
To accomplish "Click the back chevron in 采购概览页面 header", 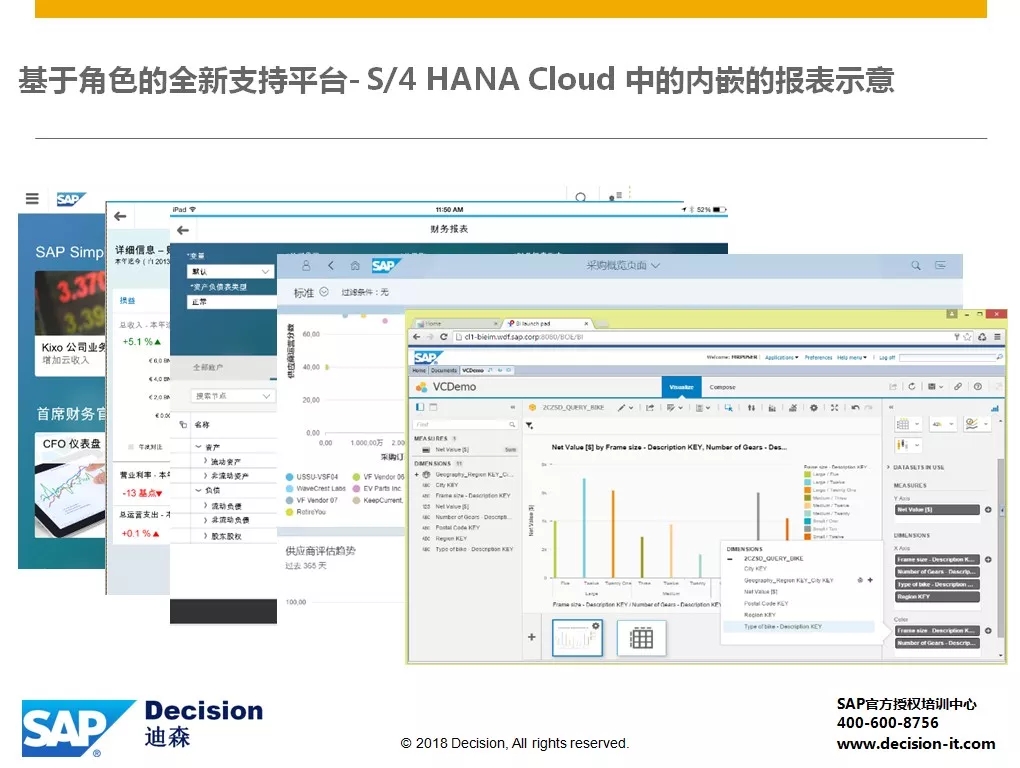I will [331, 265].
